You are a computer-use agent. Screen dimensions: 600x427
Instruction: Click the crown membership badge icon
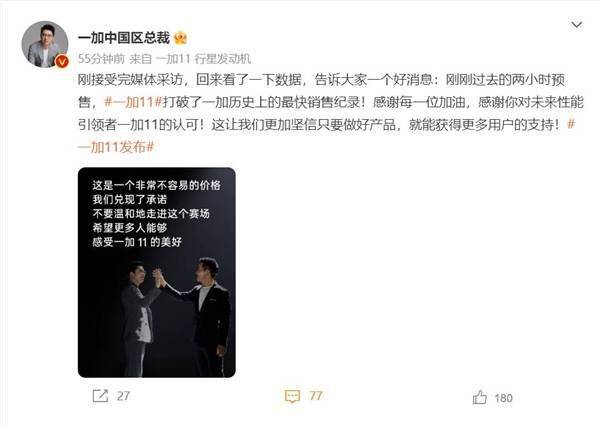click(180, 38)
